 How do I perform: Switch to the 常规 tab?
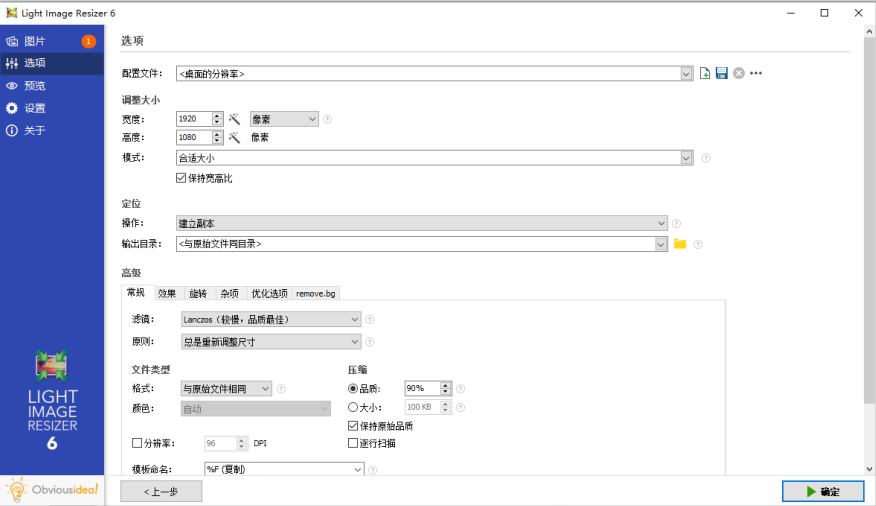(x=136, y=293)
